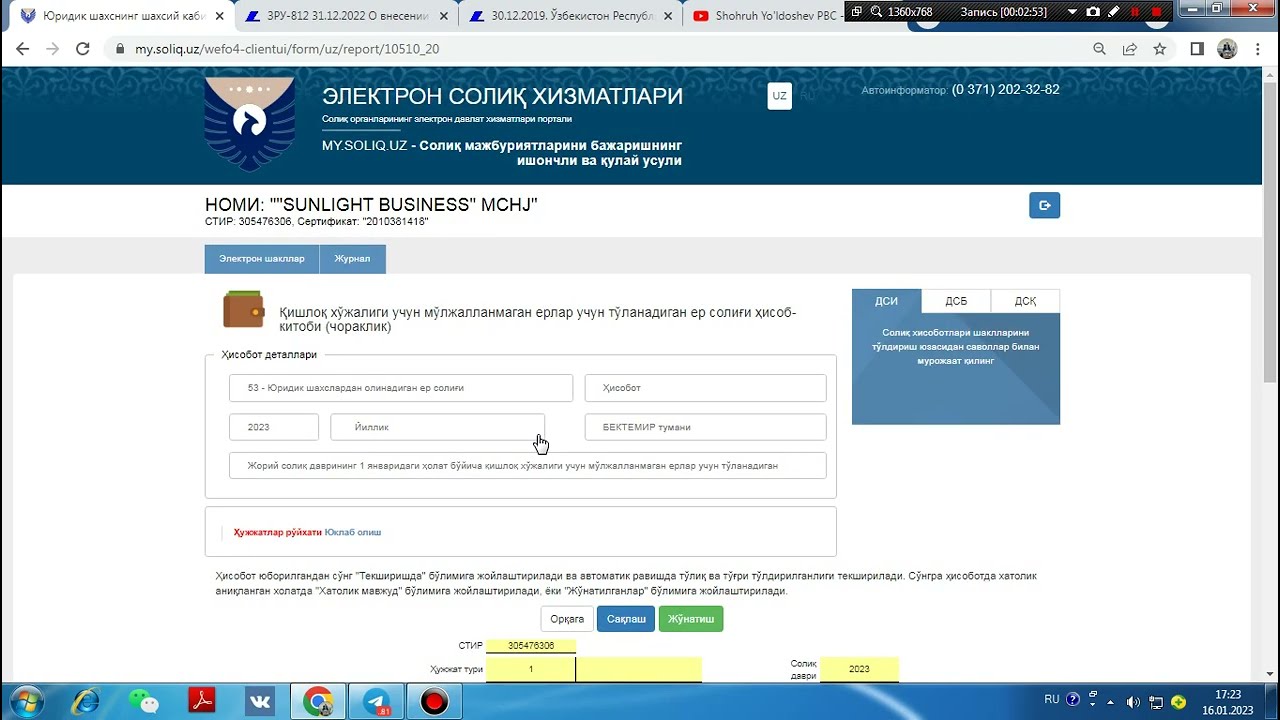Viewport: 1280px width, 720px height.
Task: Click the Сақлаш save button
Action: pos(626,619)
